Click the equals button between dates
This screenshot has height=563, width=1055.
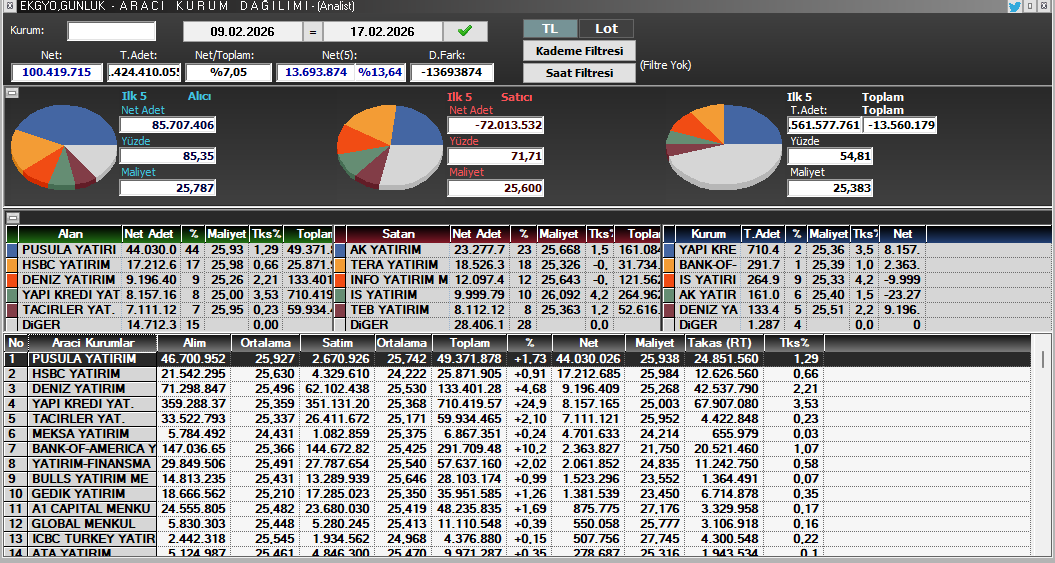[x=312, y=31]
